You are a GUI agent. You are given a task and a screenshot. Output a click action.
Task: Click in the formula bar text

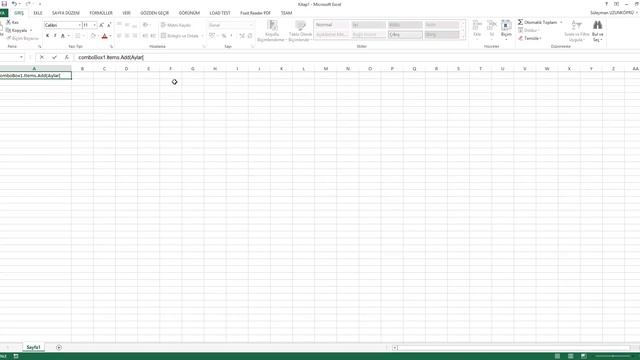111,58
